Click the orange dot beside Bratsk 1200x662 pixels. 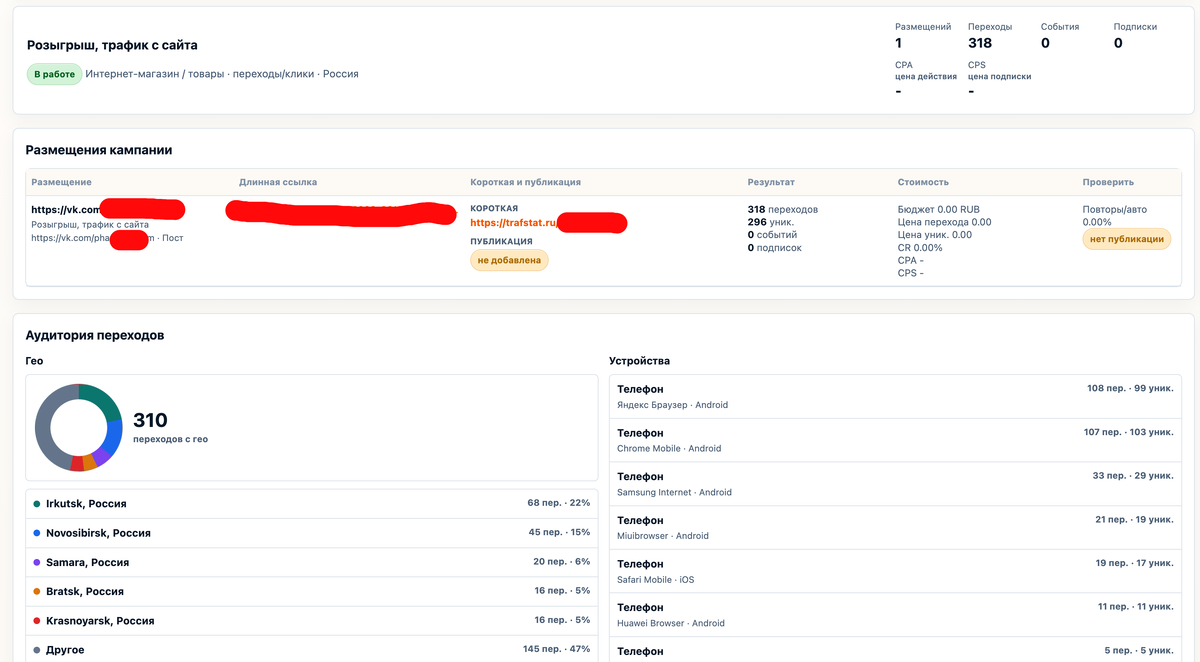(x=37, y=592)
